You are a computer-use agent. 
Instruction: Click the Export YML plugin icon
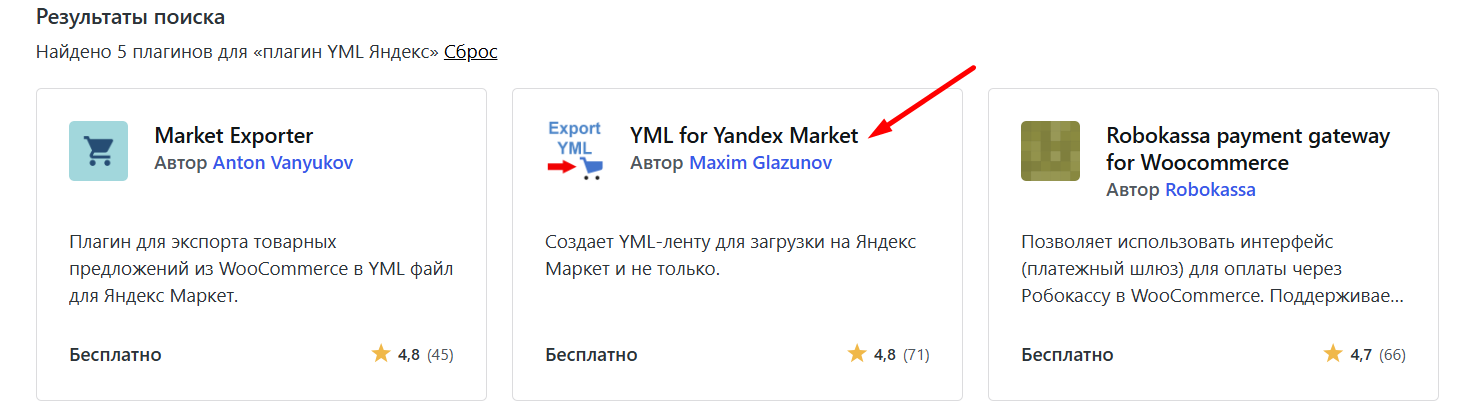pyautogui.click(x=574, y=151)
